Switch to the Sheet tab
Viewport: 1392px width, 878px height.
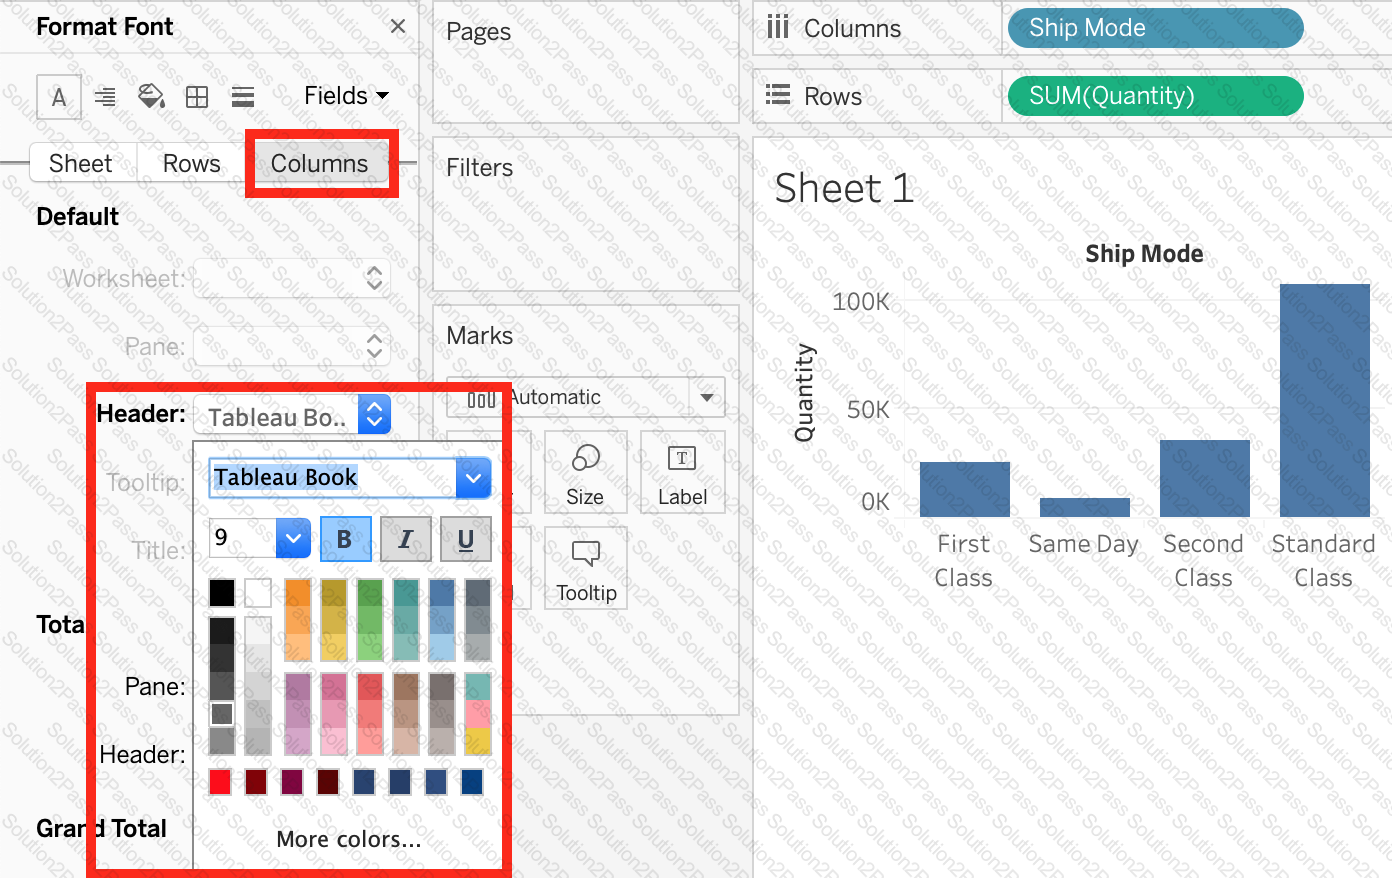pyautogui.click(x=81, y=164)
